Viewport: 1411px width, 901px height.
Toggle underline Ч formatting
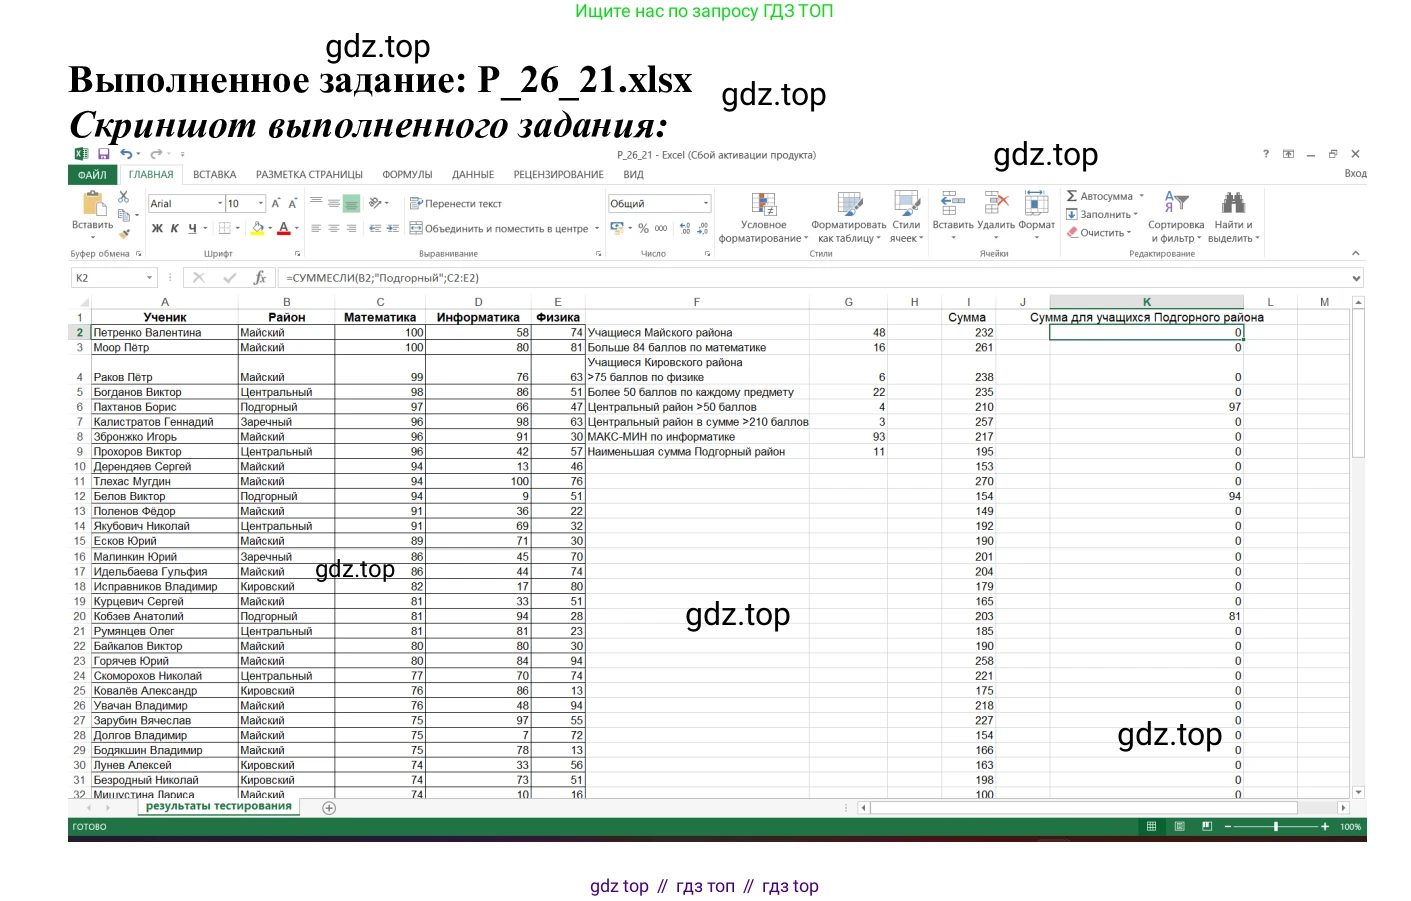pyautogui.click(x=193, y=229)
